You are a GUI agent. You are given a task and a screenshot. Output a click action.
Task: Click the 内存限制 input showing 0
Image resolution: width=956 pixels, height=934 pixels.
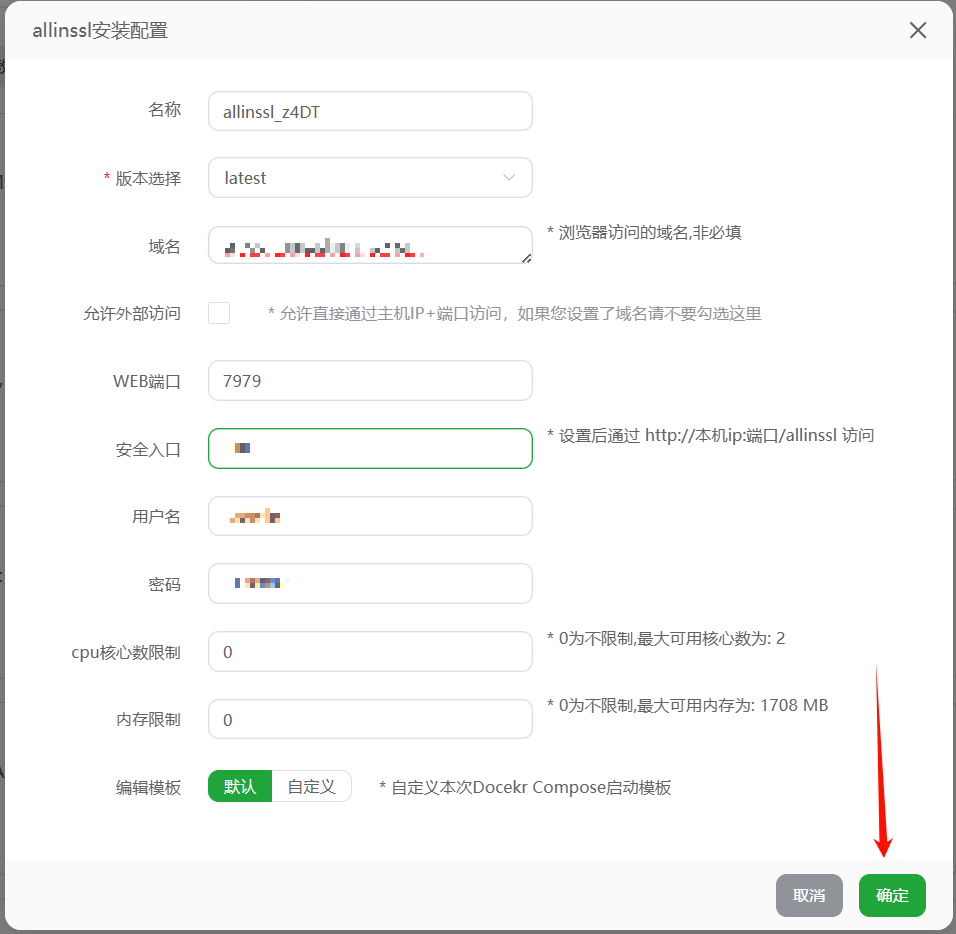point(370,718)
